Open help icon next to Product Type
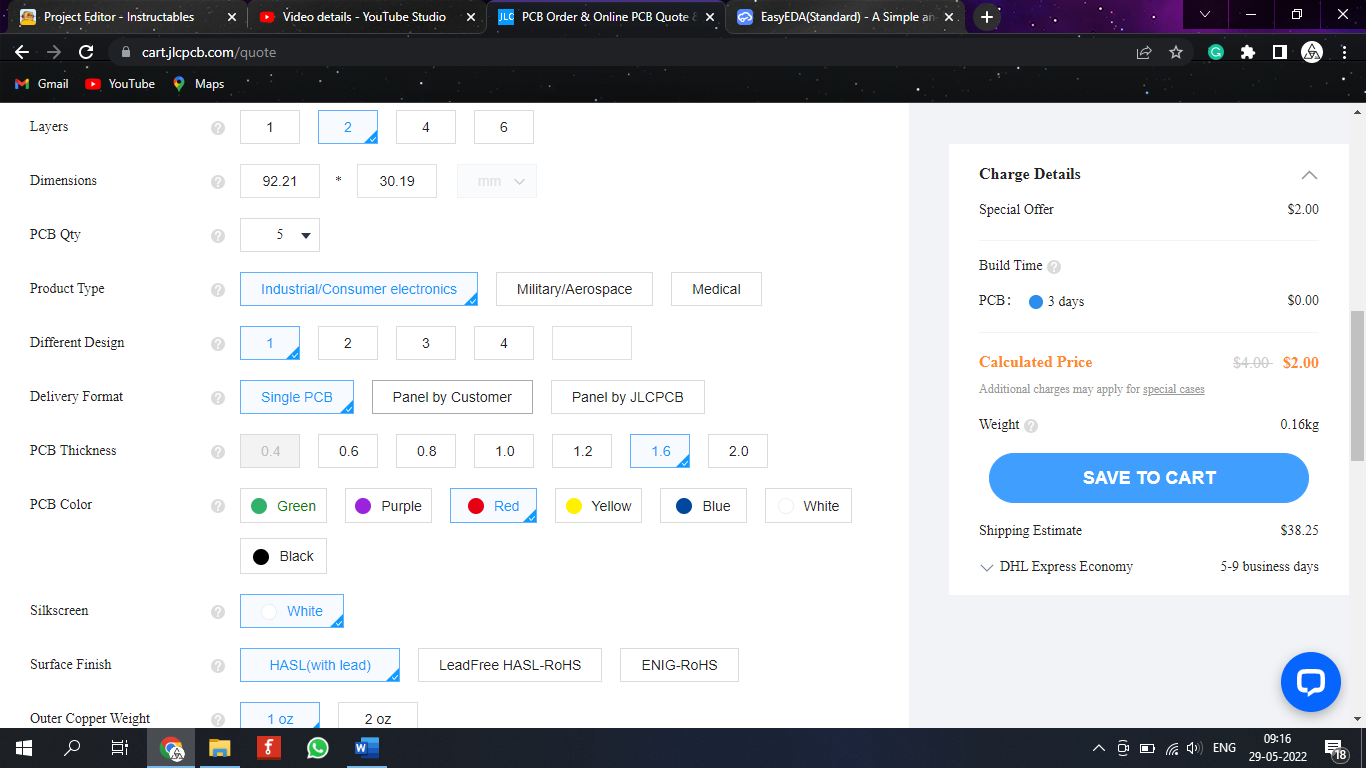This screenshot has height=768, width=1366. coord(218,290)
